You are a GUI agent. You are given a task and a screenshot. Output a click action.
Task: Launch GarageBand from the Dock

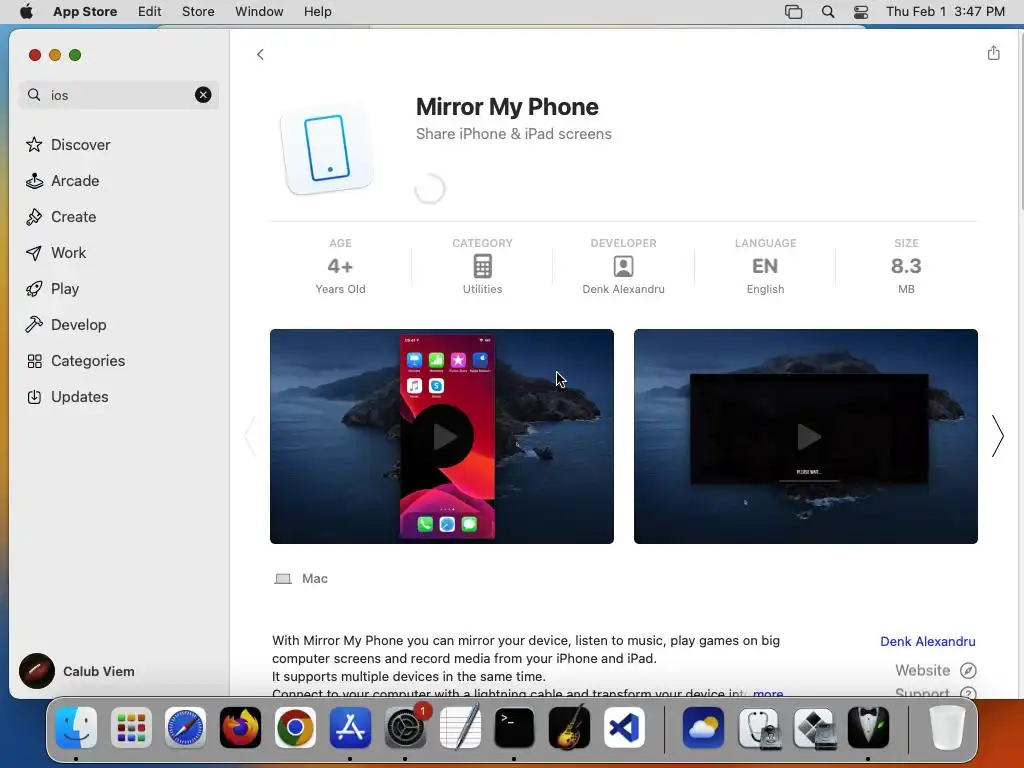coord(569,727)
